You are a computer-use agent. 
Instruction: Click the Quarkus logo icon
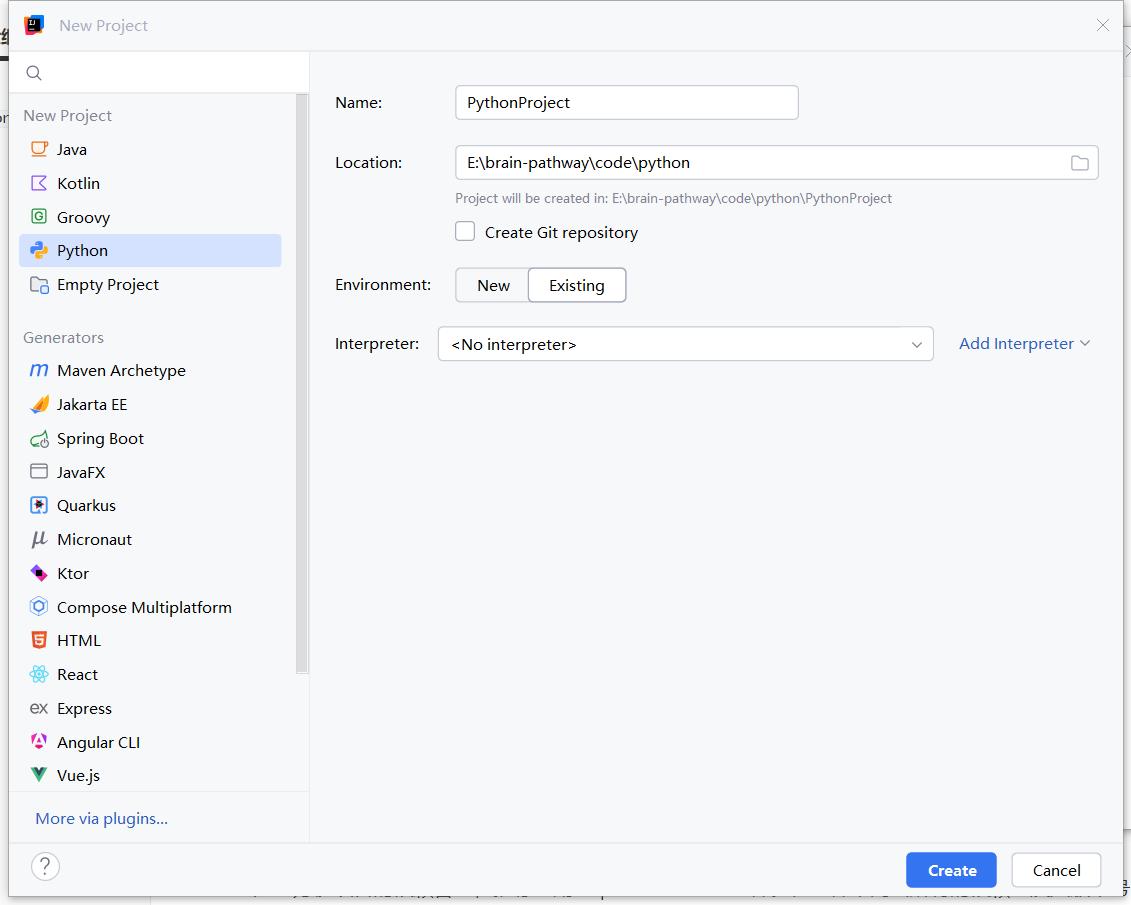pos(39,506)
